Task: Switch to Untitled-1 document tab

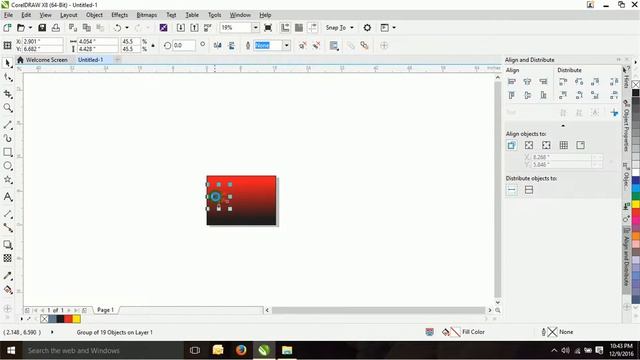Action: click(91, 60)
